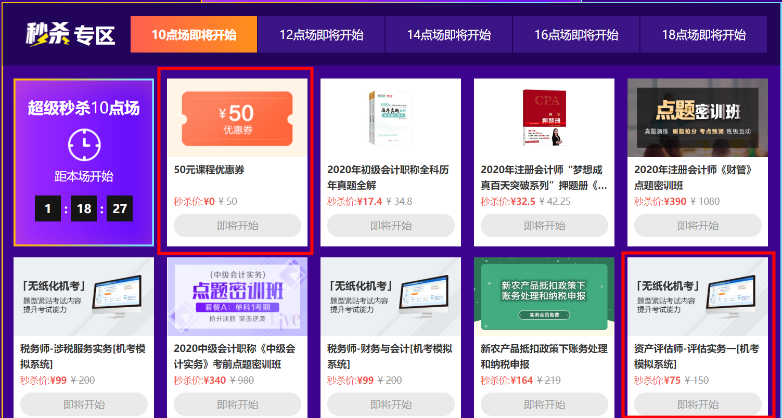Image resolution: width=782 pixels, height=418 pixels.
Task: Open 2020中级会计职称《中级会计实务》title link
Action: pyautogui.click(x=234, y=356)
